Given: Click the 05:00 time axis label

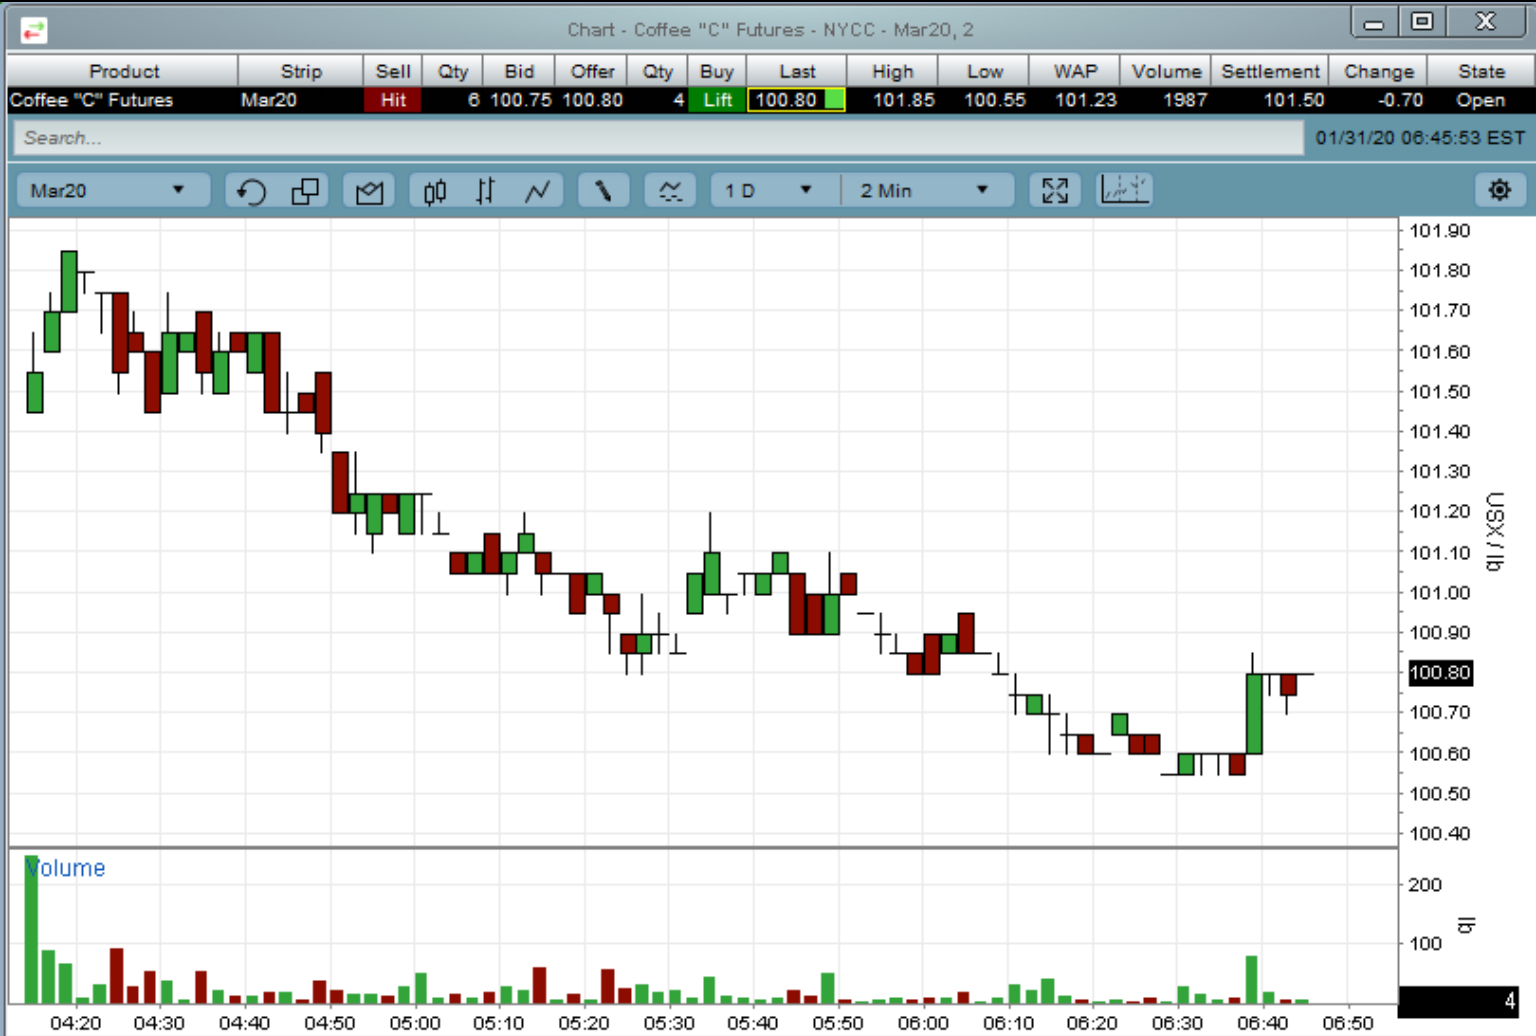Looking at the screenshot, I should click(x=415, y=1023).
